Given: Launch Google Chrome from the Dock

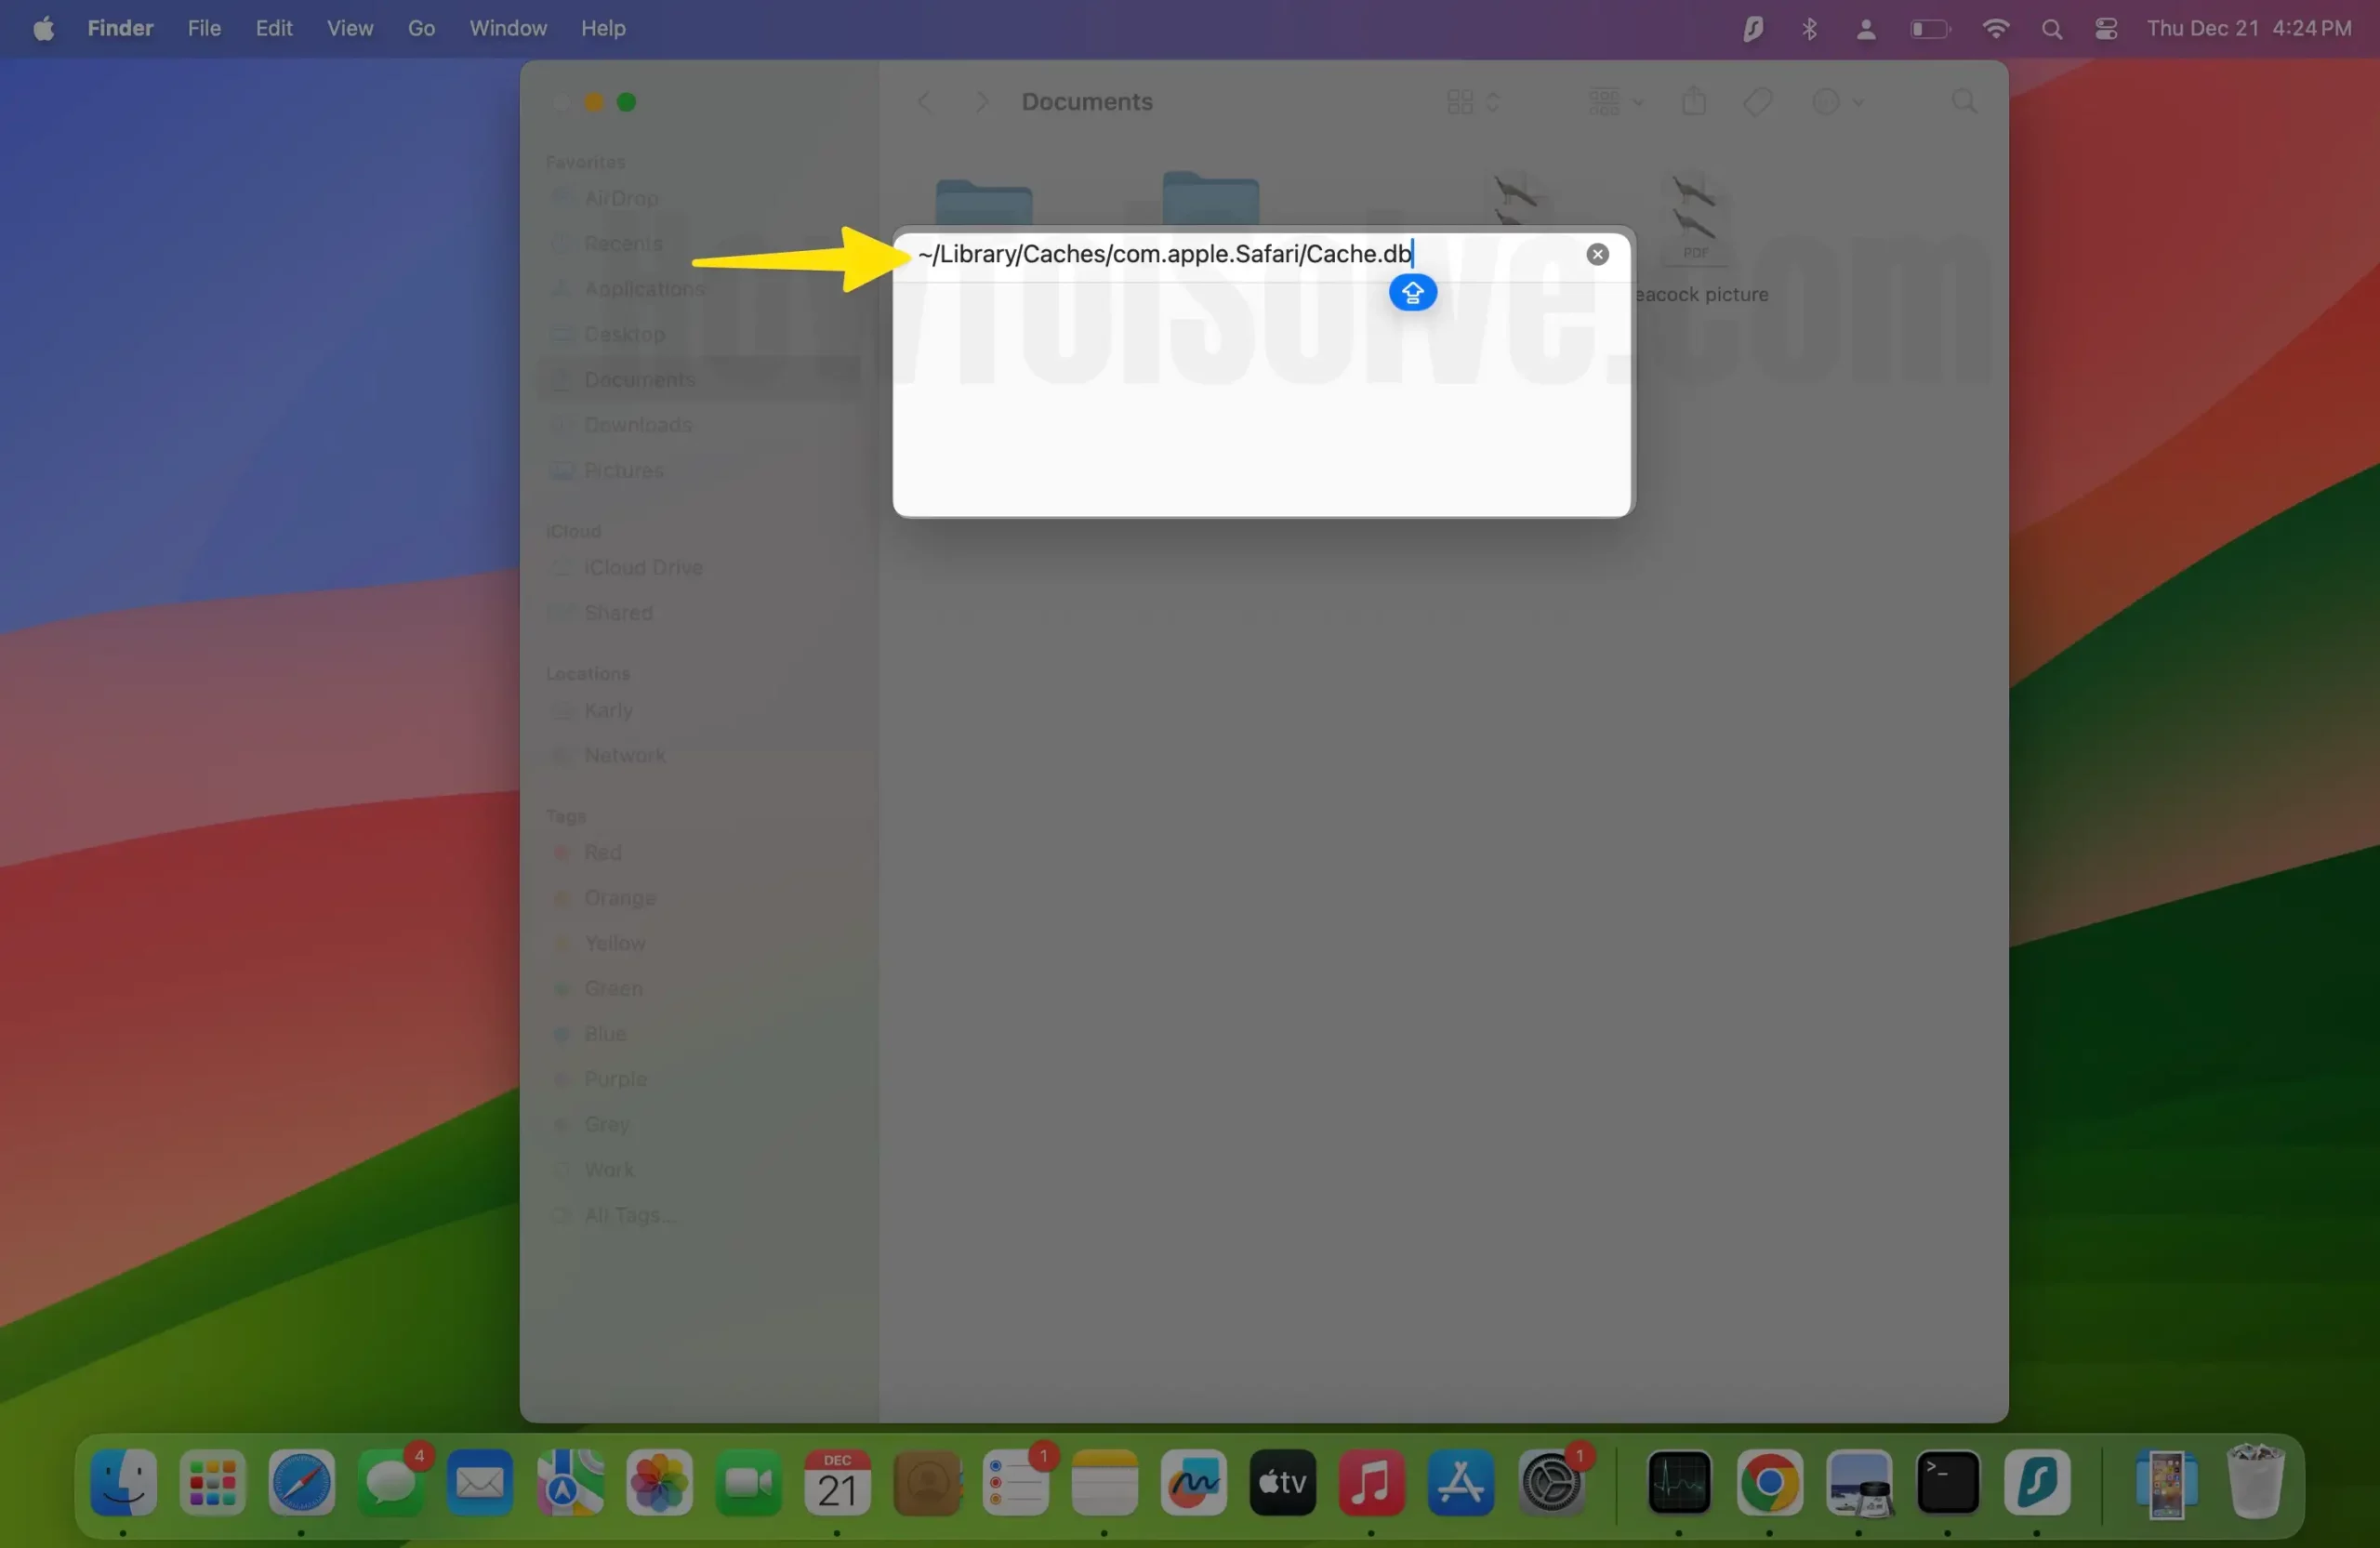Looking at the screenshot, I should tap(1769, 1482).
